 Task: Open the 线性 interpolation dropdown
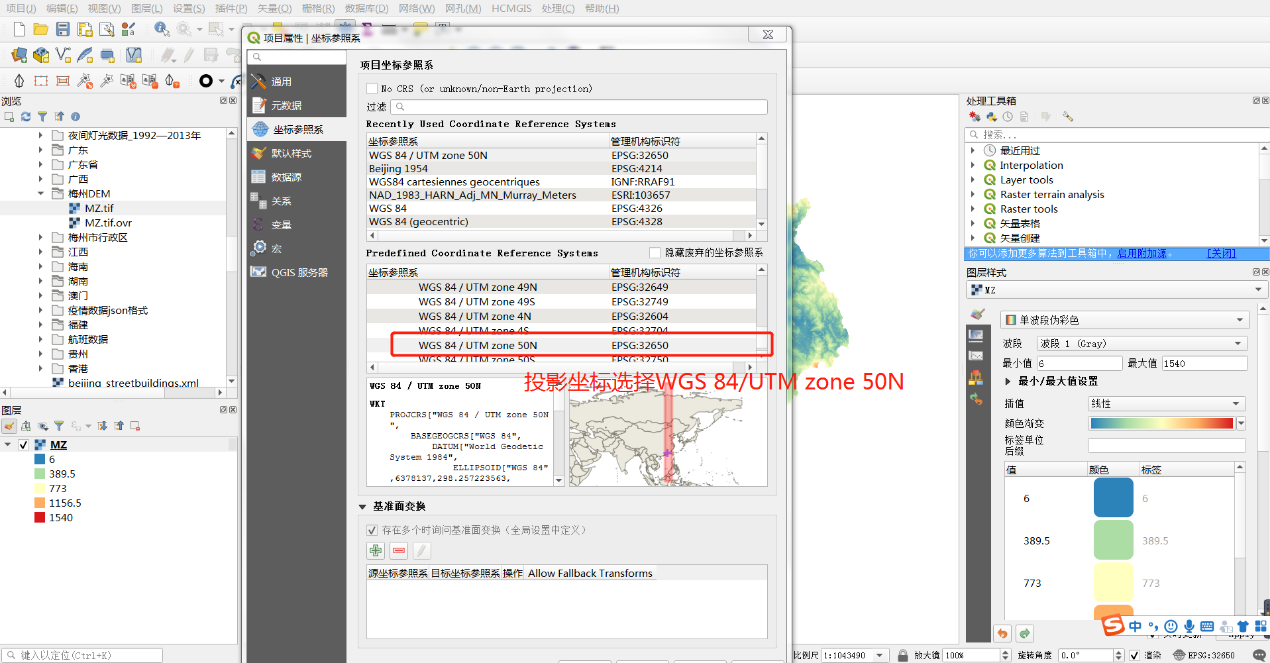coord(1167,404)
